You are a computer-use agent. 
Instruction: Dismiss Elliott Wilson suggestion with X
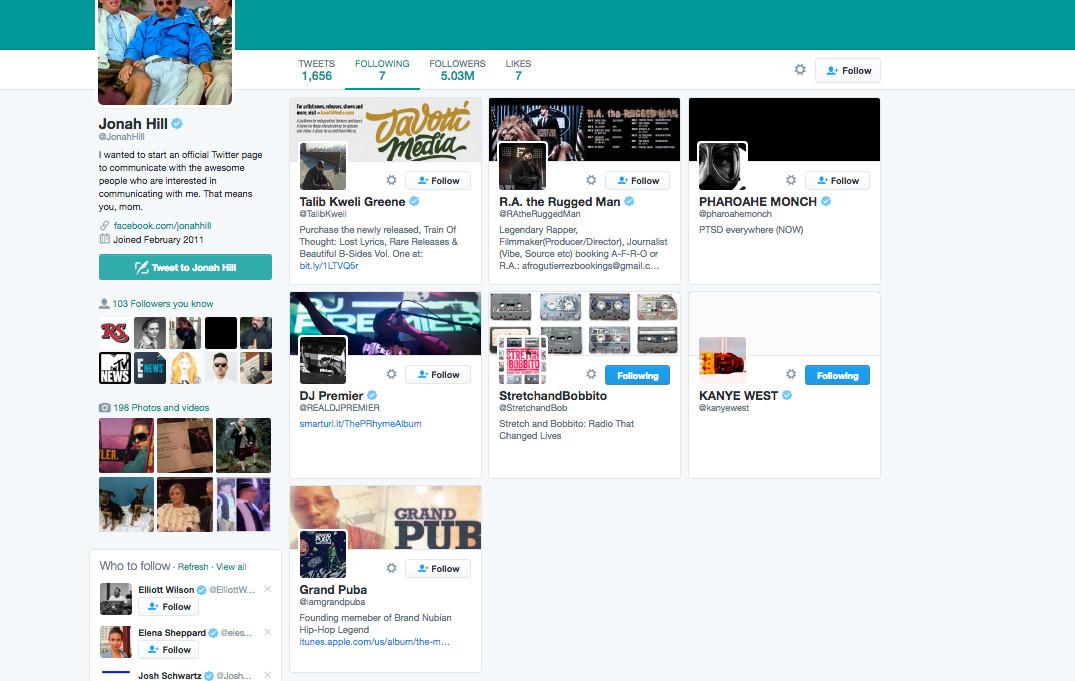tap(267, 589)
